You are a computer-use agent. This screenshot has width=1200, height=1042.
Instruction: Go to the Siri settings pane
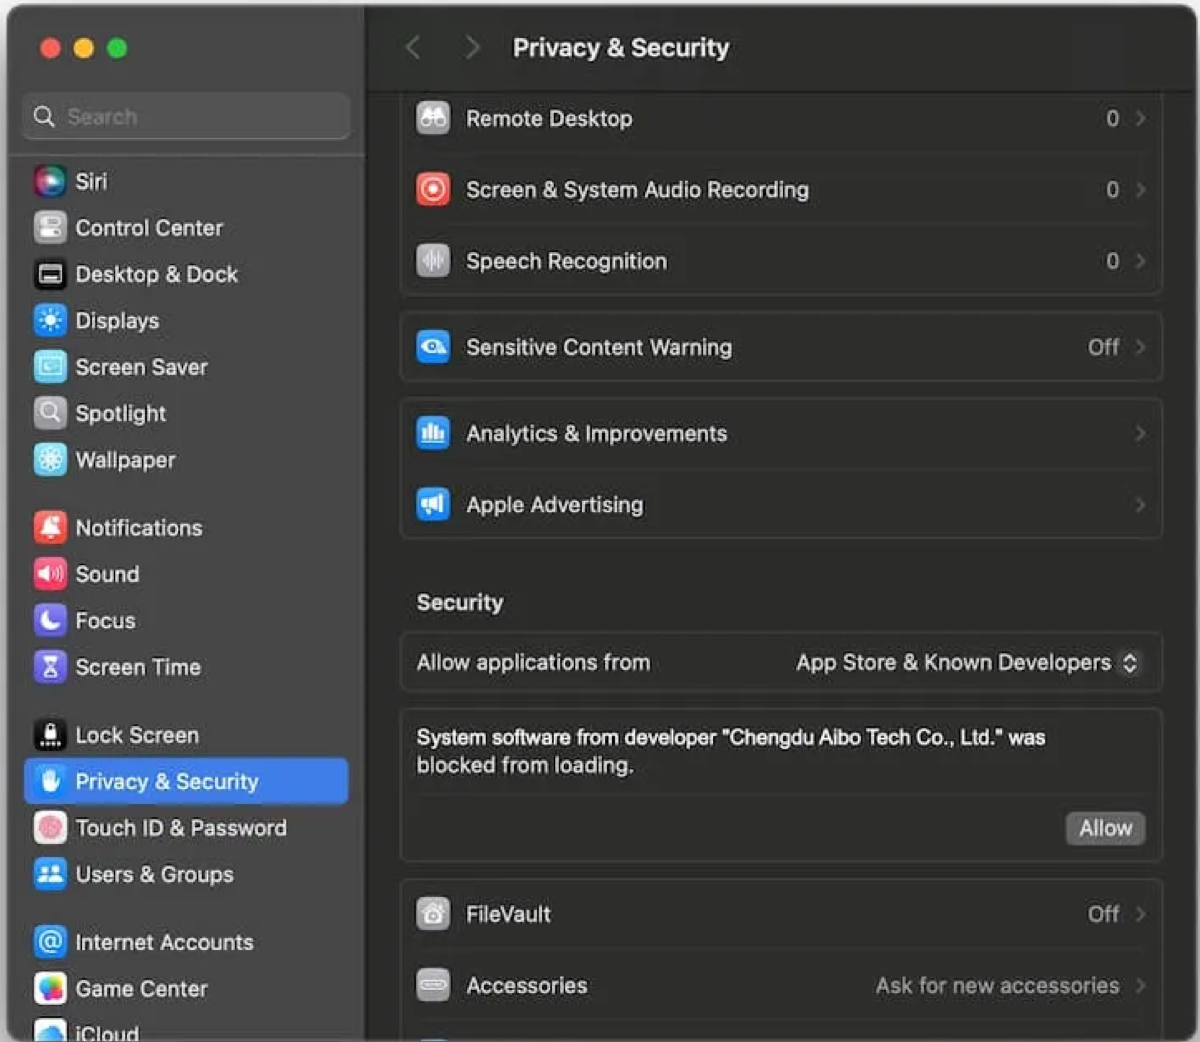point(186,181)
